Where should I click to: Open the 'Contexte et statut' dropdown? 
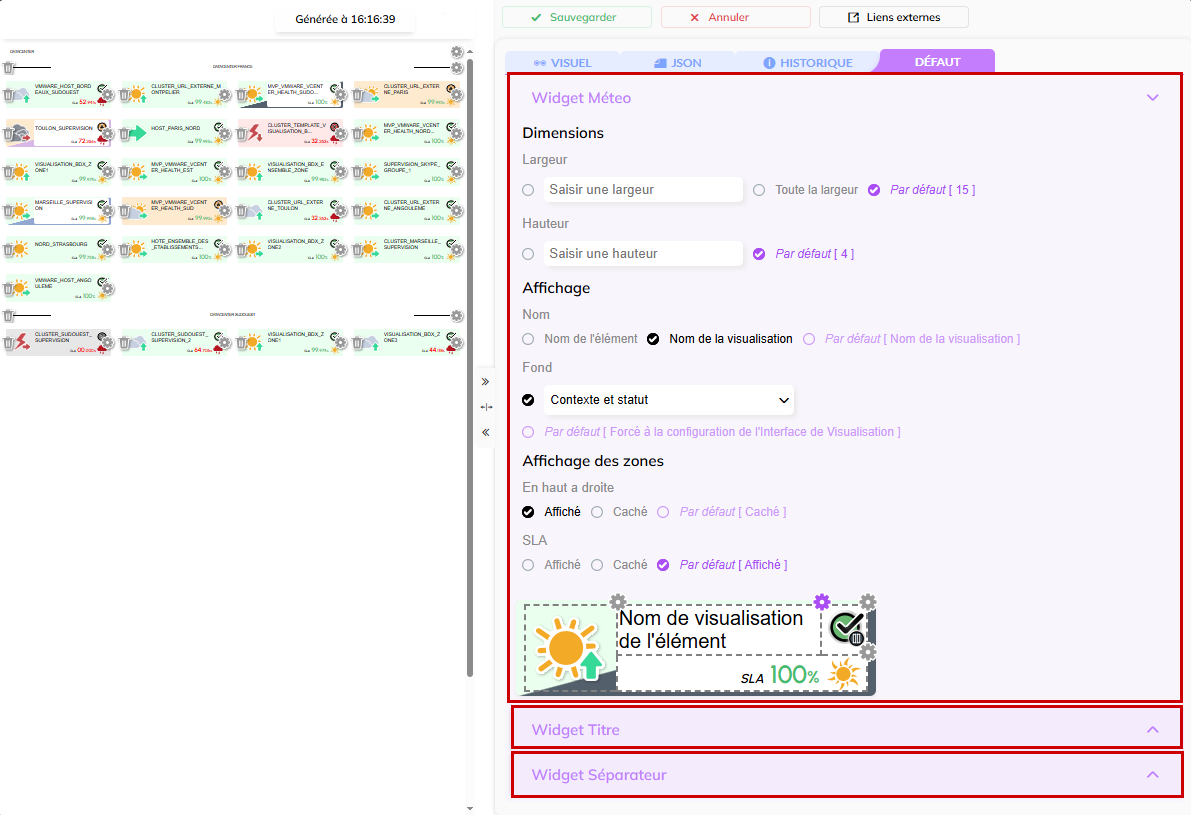click(668, 400)
